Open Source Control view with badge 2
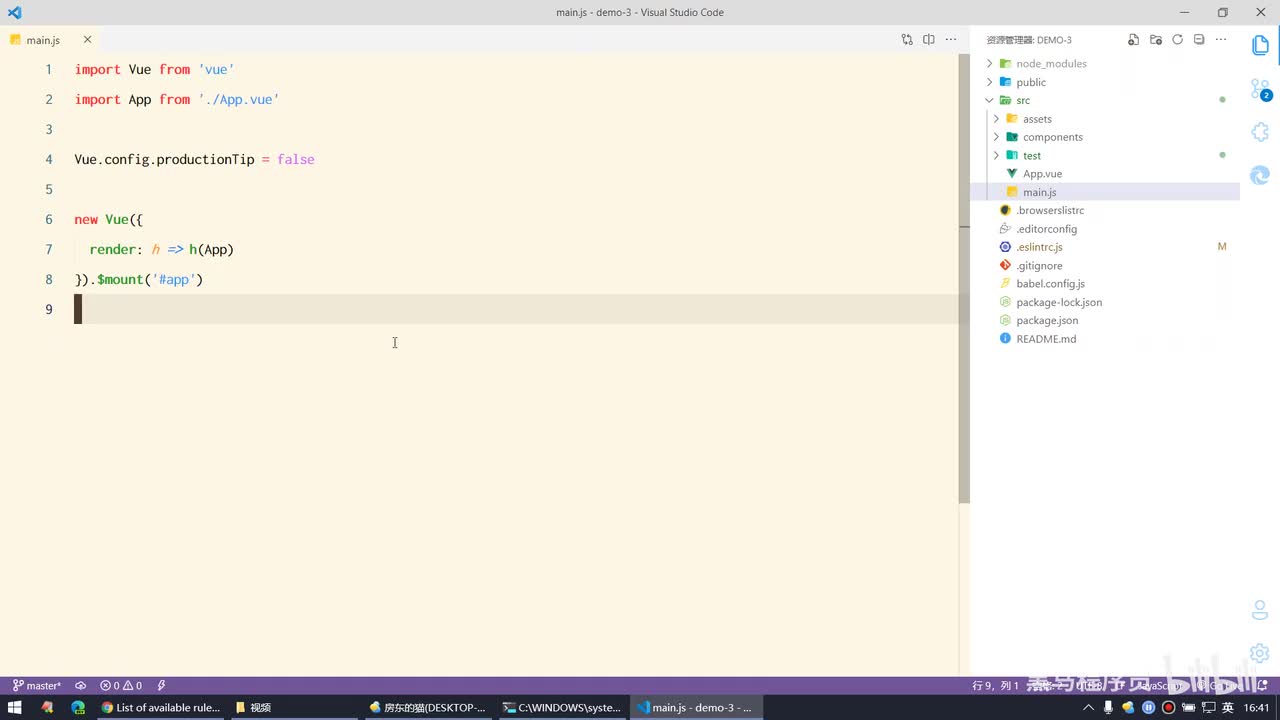Screen dimensions: 1280x720 tap(1260, 90)
